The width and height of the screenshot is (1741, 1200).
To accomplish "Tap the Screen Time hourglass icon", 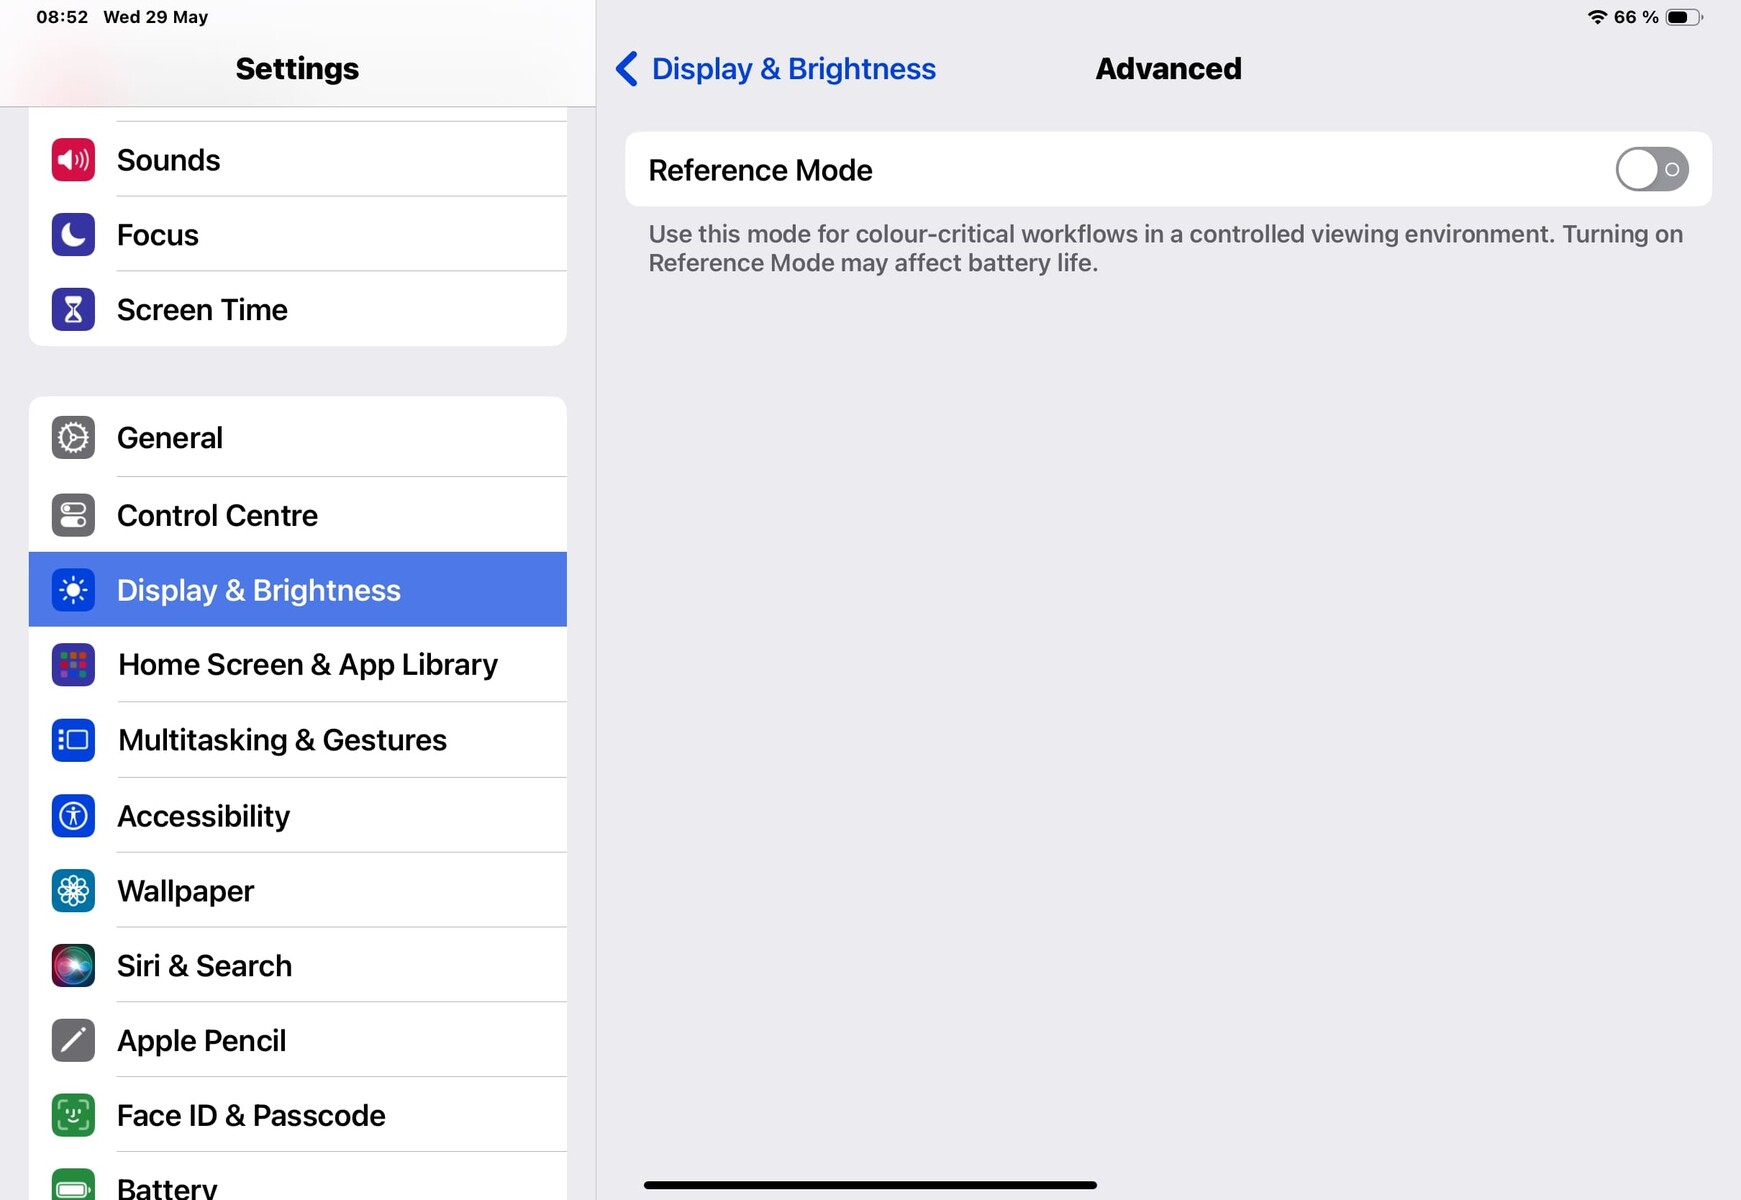I will [x=73, y=310].
